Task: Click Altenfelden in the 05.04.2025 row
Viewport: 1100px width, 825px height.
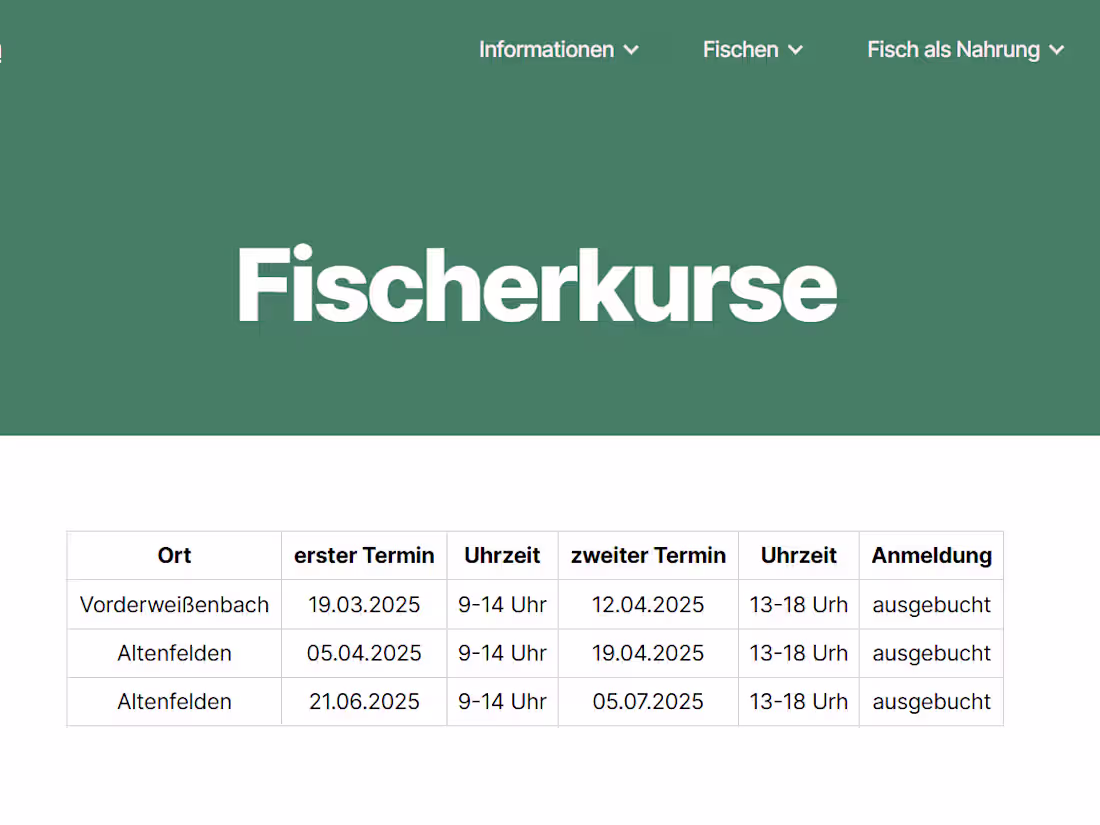Action: pos(174,653)
